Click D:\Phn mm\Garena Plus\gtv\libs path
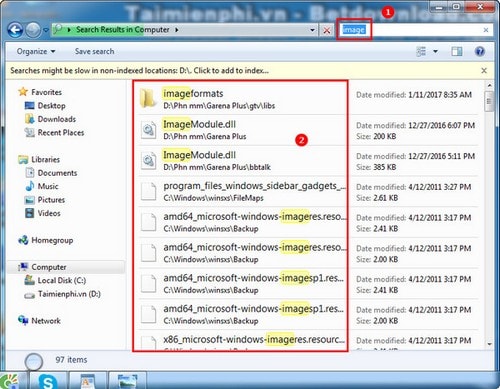This screenshot has width=500, height=389. 219,106
